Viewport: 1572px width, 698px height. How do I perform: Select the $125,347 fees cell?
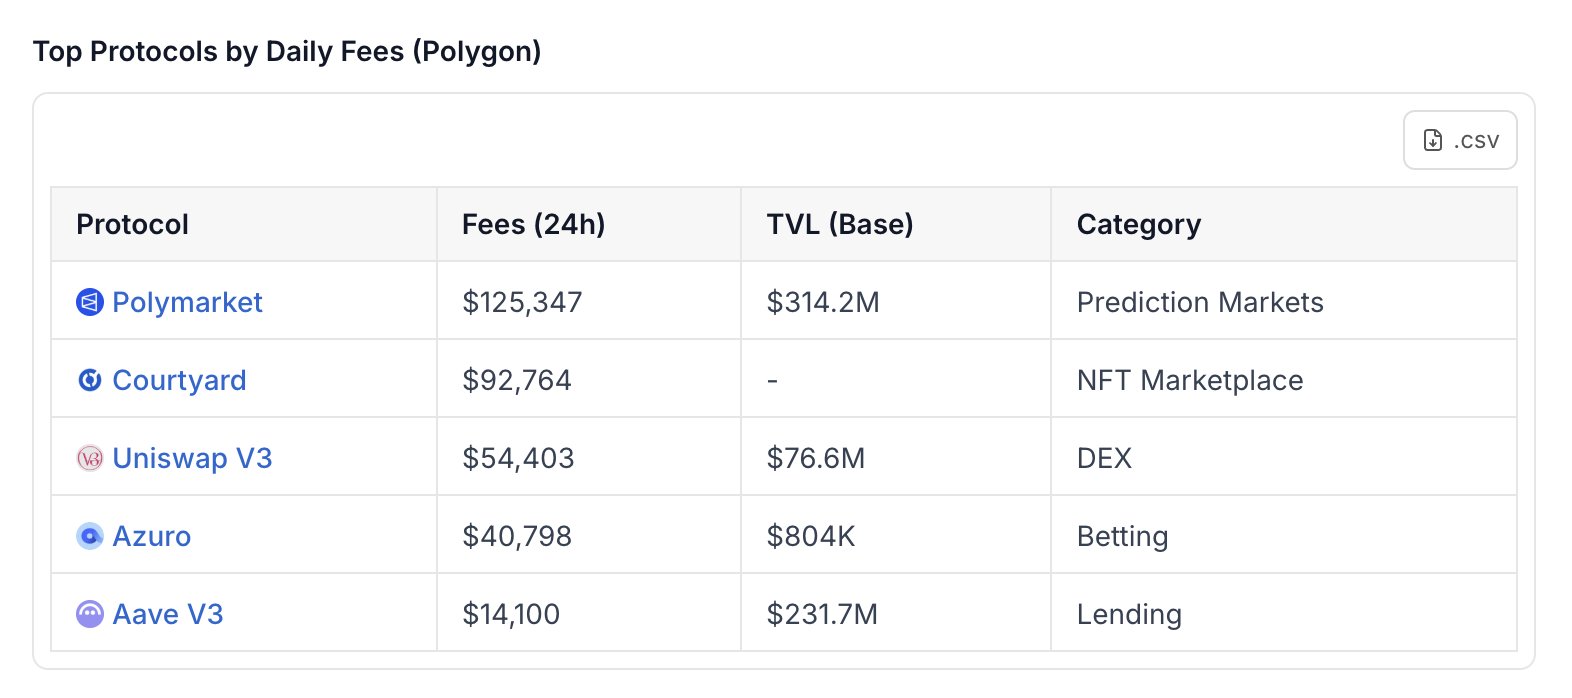tap(522, 302)
